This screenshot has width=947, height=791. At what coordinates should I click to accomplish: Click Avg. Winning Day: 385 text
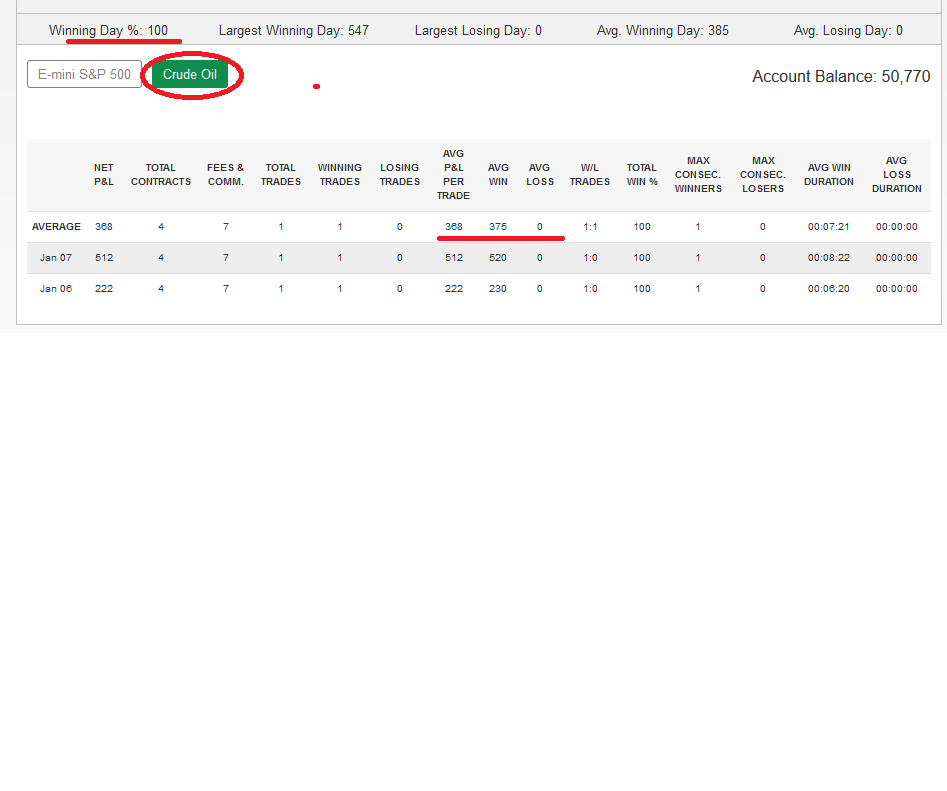pos(663,30)
